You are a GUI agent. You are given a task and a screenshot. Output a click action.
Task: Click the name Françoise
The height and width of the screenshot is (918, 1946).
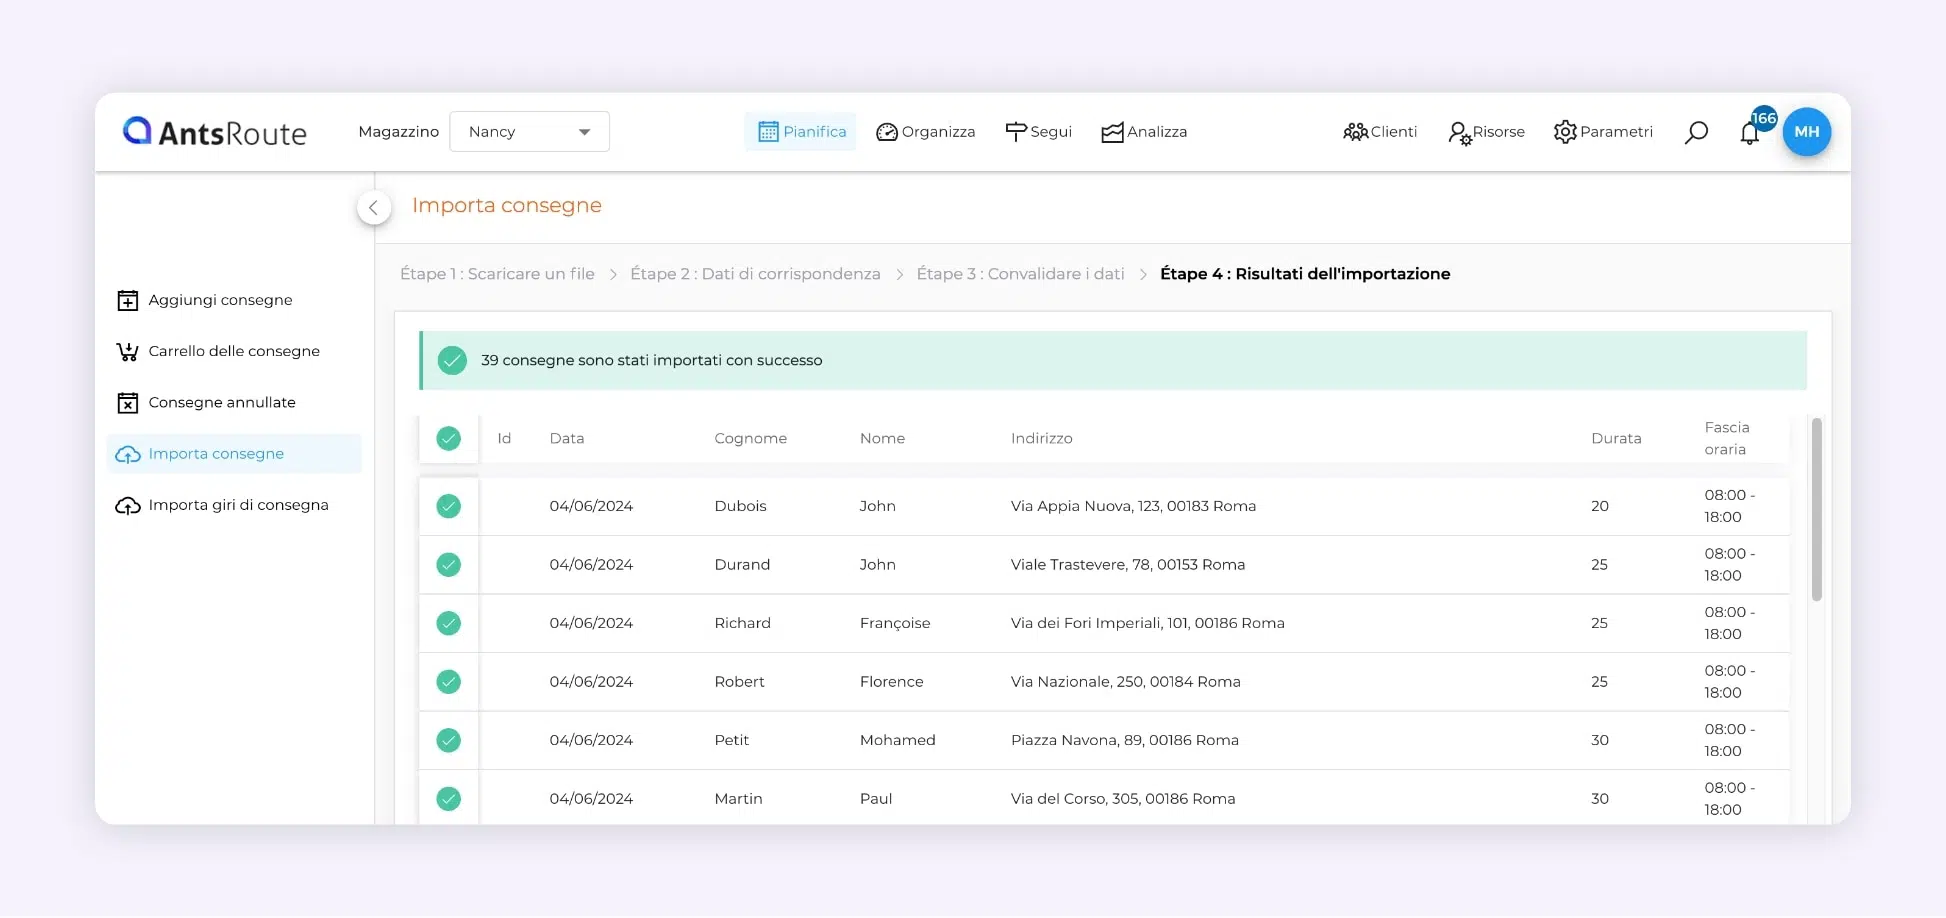[895, 624]
